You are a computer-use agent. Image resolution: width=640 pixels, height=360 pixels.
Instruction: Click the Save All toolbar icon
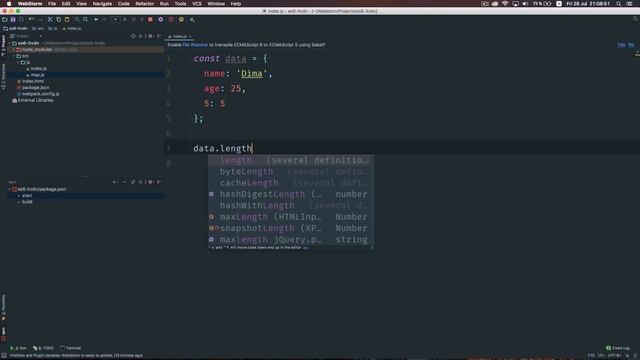13,19
